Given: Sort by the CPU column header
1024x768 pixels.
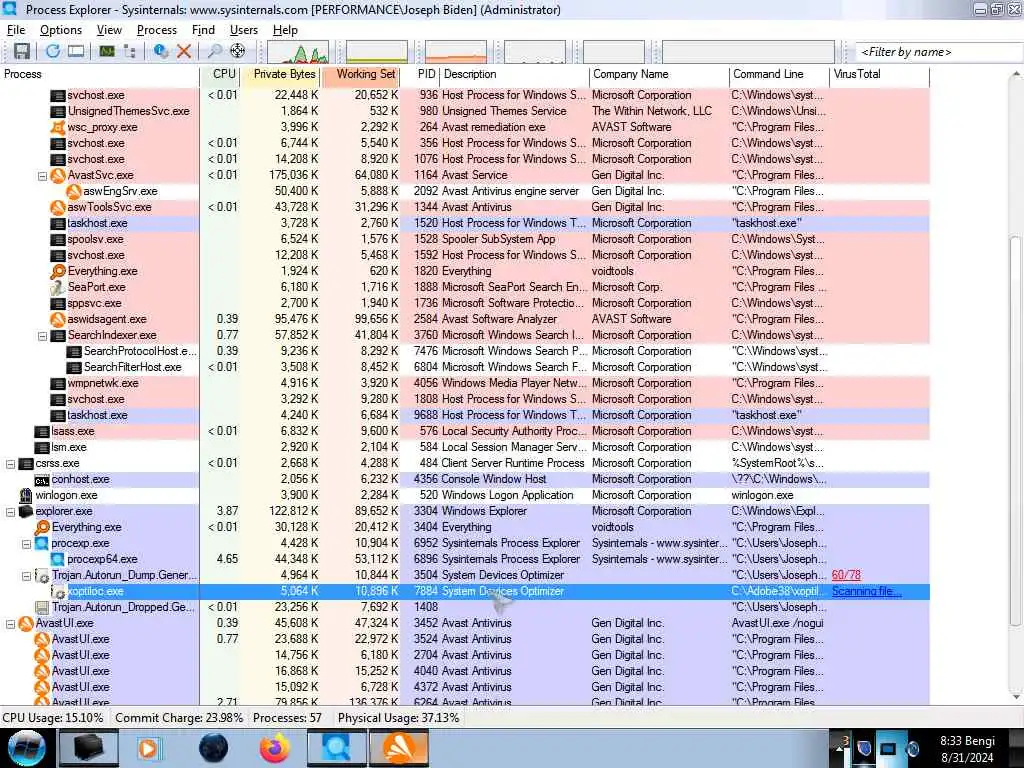Looking at the screenshot, I should point(221,74).
